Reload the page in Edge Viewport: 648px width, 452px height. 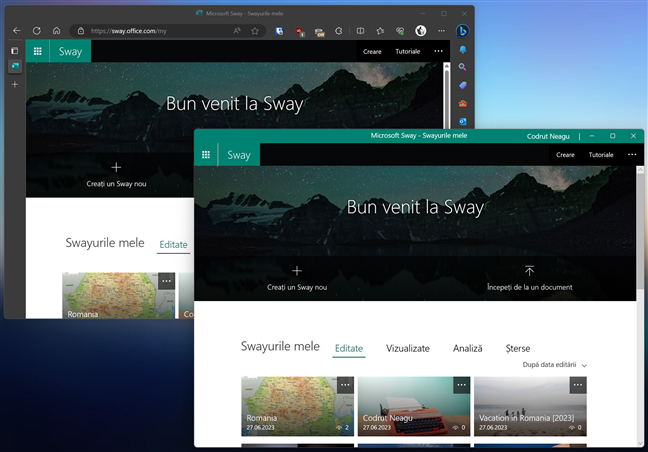pos(37,31)
